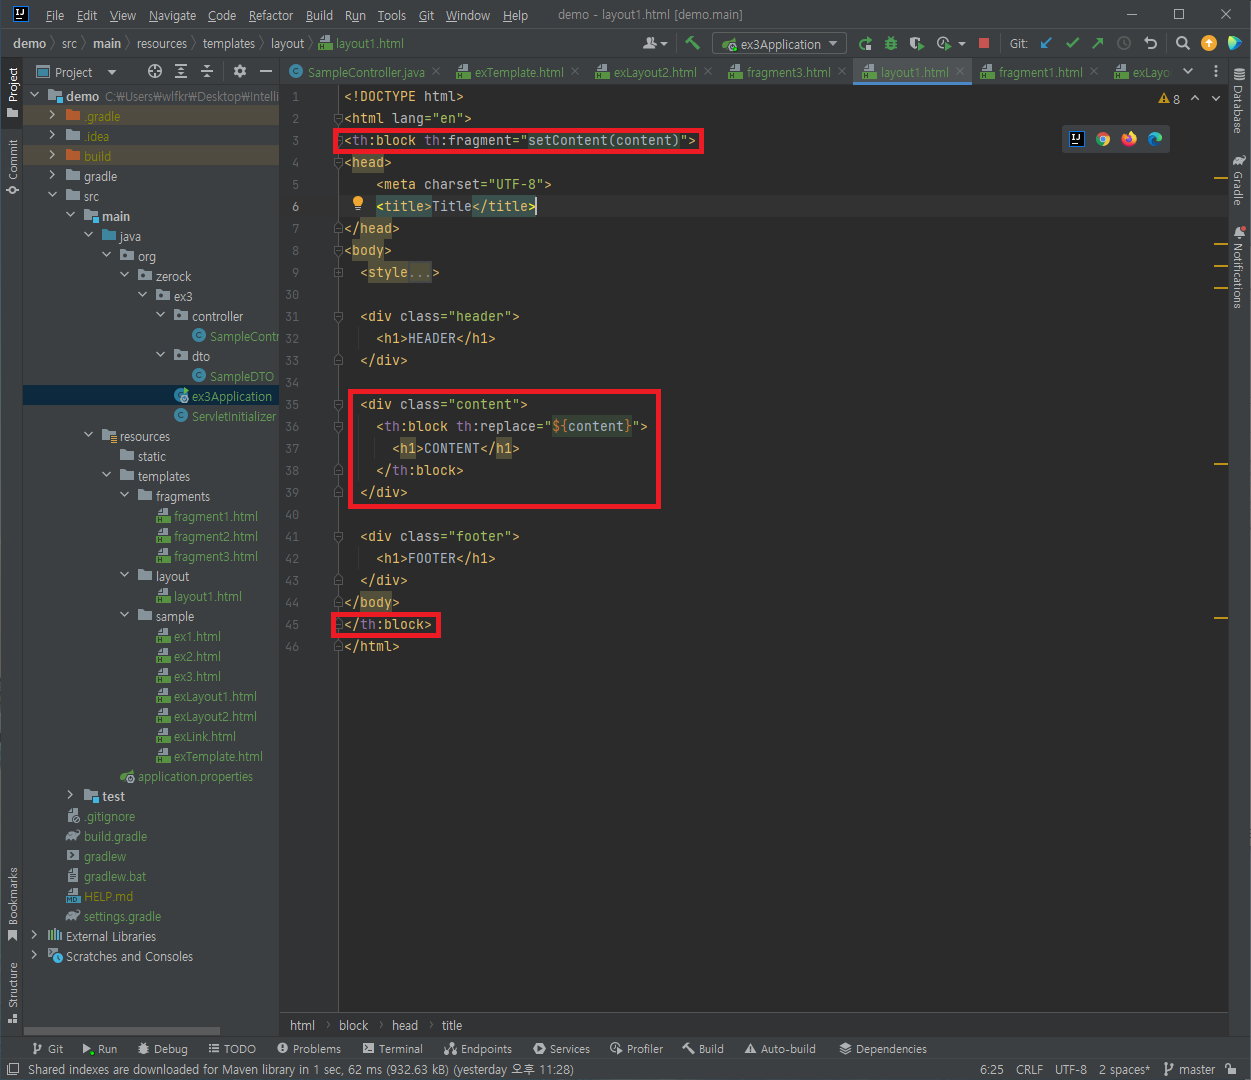Image resolution: width=1251 pixels, height=1080 pixels.
Task: Click Git Show History clock icon
Action: [x=1124, y=43]
